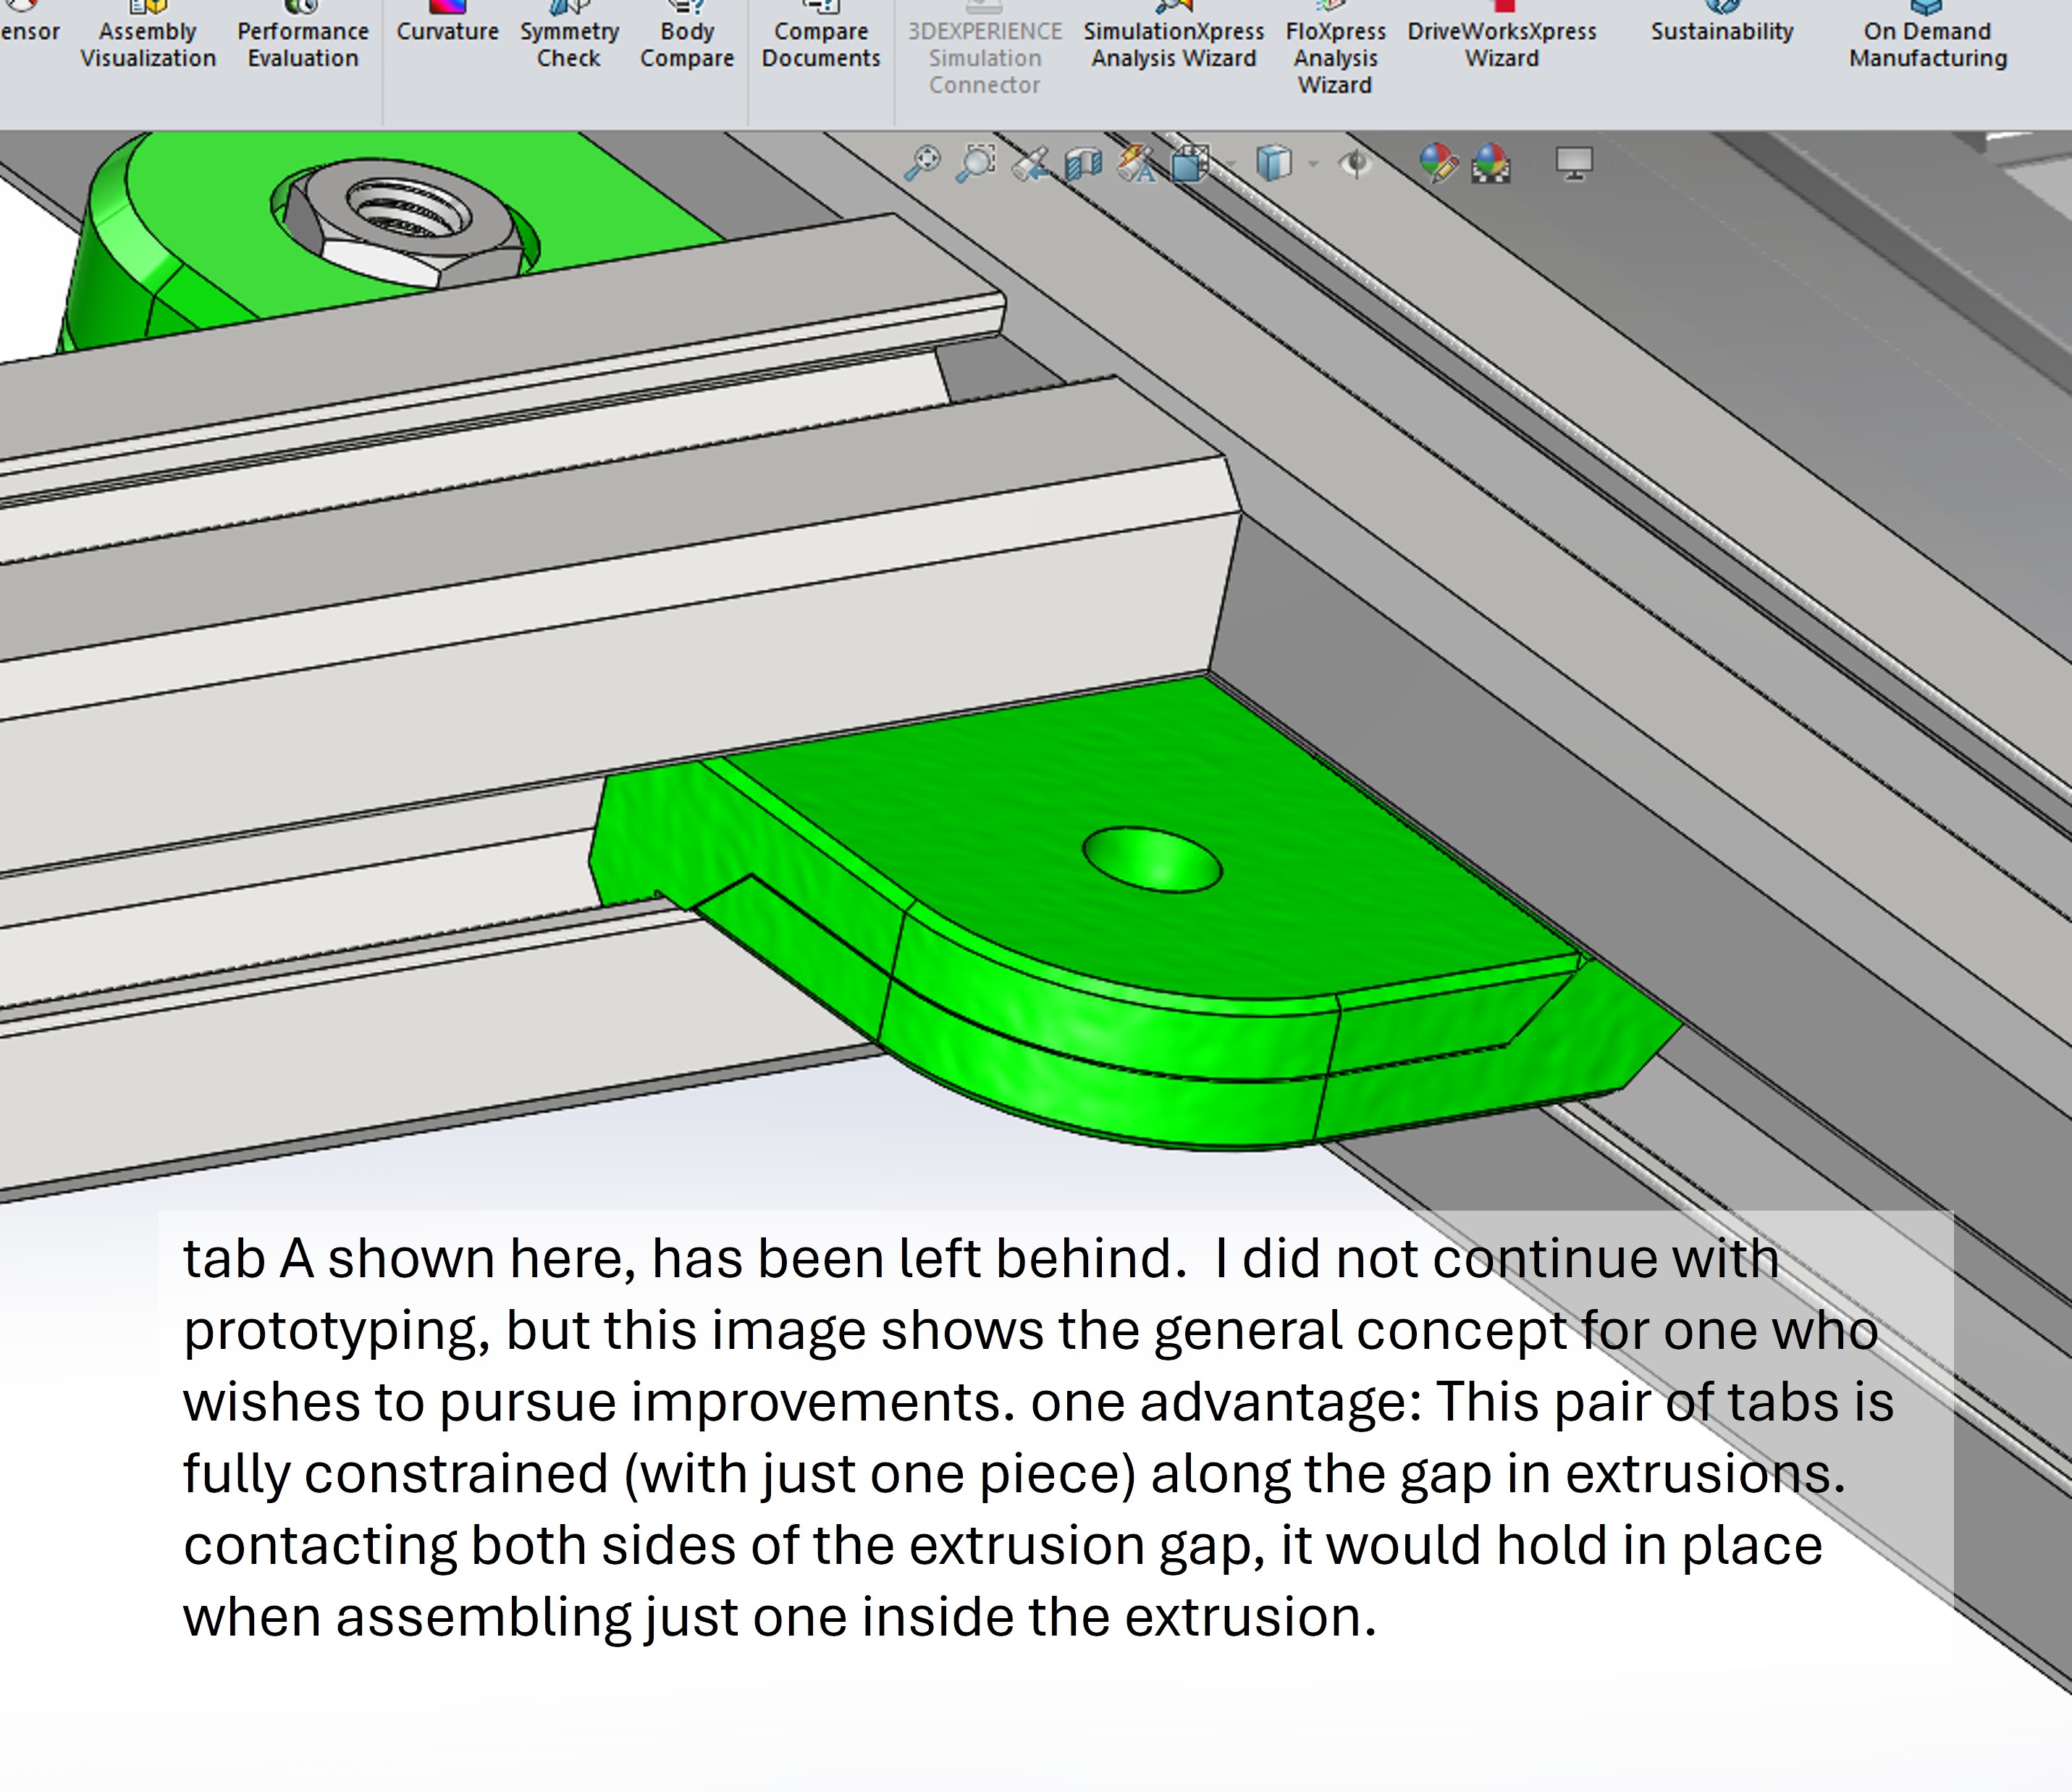
Task: Open the Sustainability tool
Action: pos(1721,30)
